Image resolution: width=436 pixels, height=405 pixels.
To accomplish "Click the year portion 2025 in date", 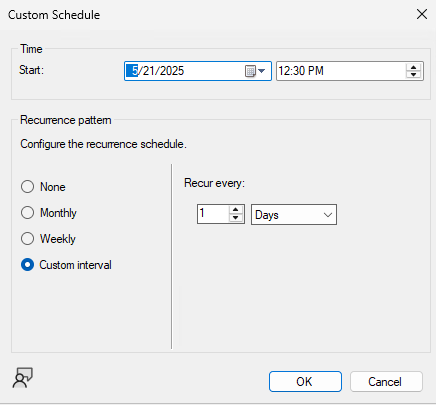I will click(172, 71).
